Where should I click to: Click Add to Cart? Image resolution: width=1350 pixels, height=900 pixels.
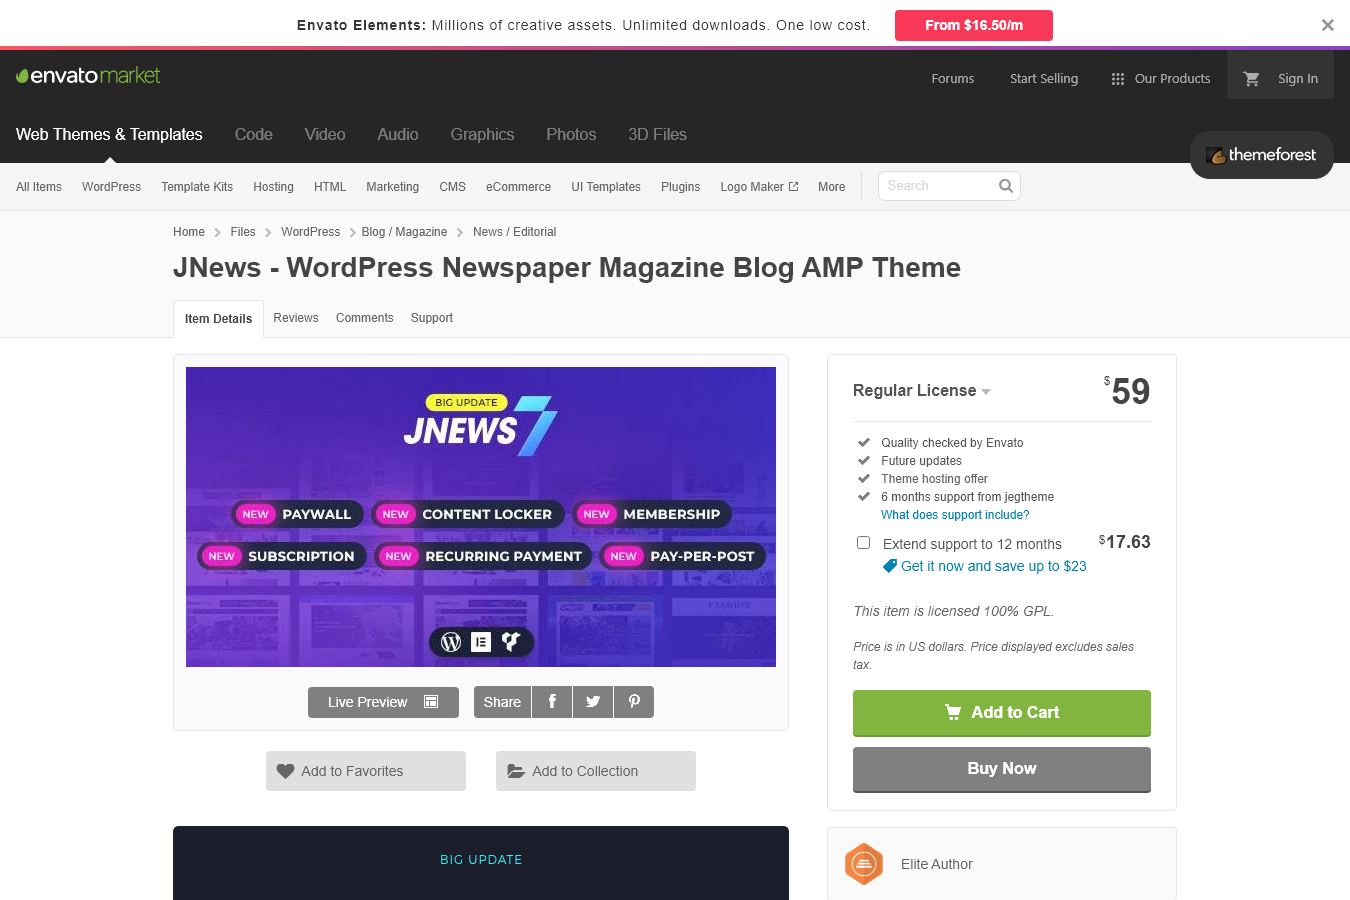(x=1002, y=713)
